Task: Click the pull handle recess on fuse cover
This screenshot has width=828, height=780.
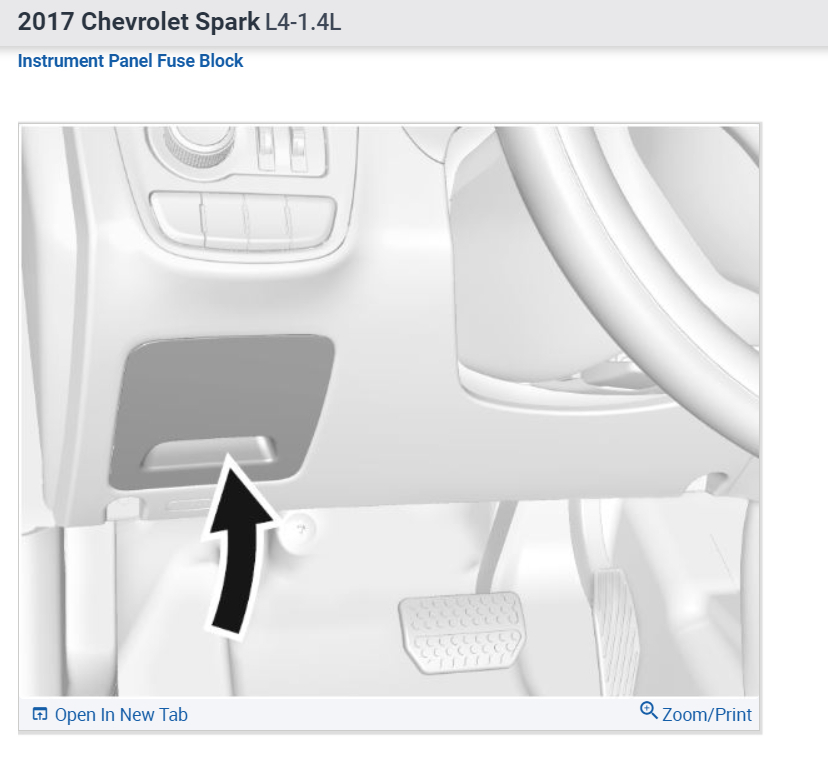Action: (x=209, y=453)
